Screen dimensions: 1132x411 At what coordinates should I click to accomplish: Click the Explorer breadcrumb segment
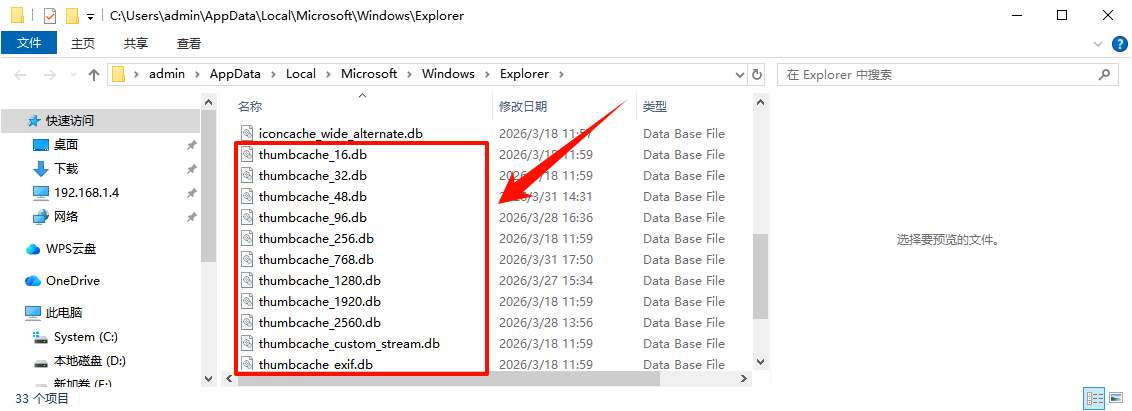524,74
